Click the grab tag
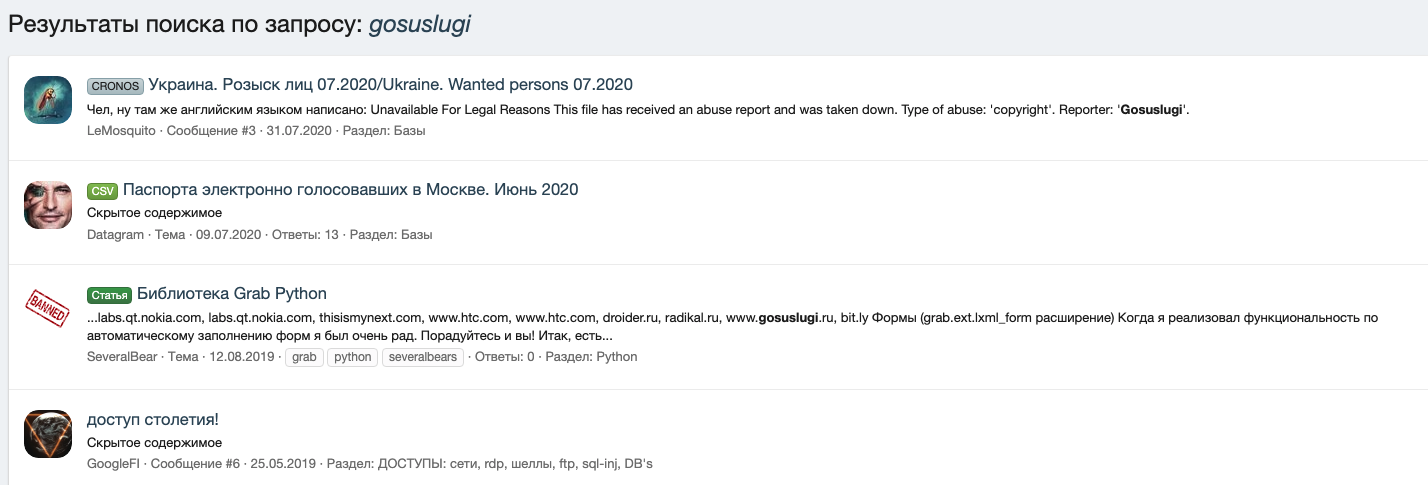Image resolution: width=1428 pixels, height=485 pixels. click(x=304, y=357)
